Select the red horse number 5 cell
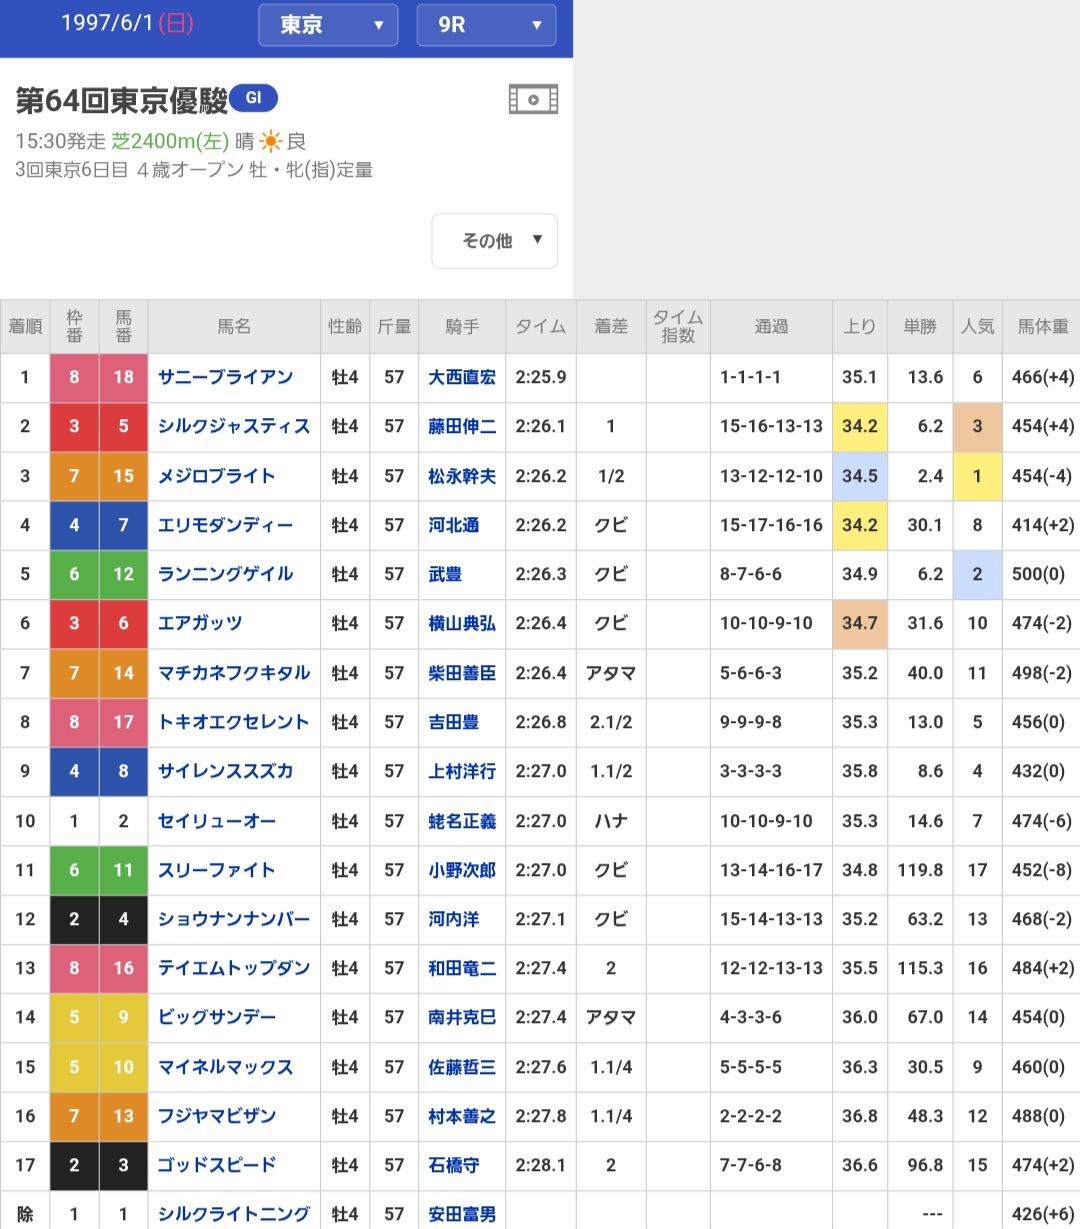 click(124, 426)
